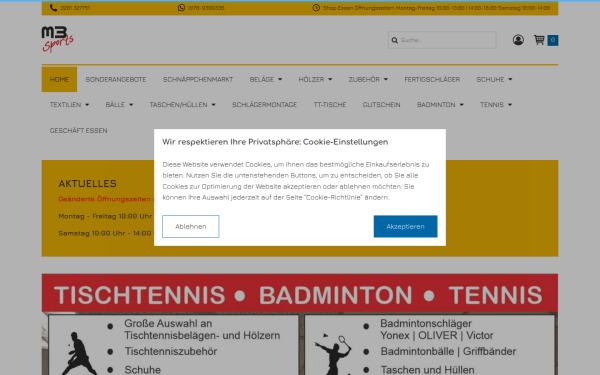Viewport: 600px width, 375px height.
Task: Decline cookies with Ablehnen button
Action: (191, 227)
